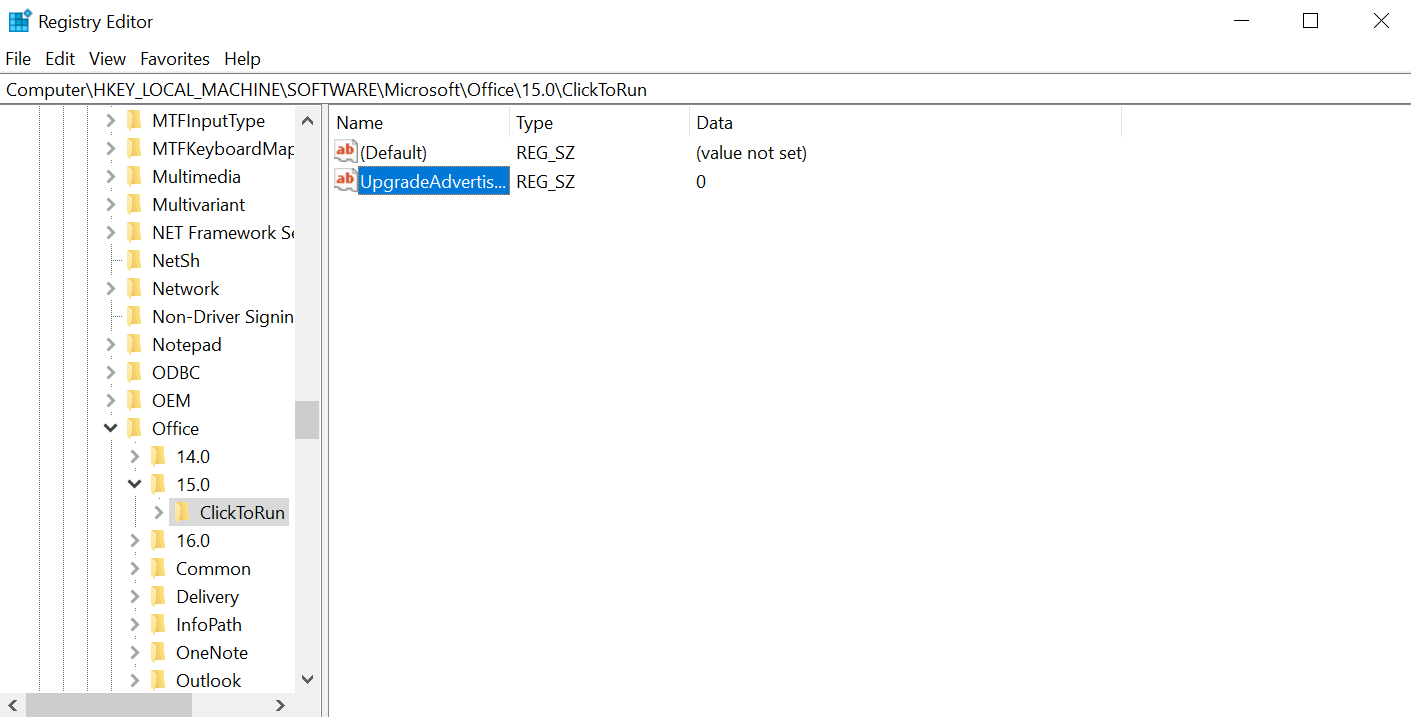The height and width of the screenshot is (717, 1411).
Task: Click the Non-Driver Signing folder icon
Action: (134, 317)
